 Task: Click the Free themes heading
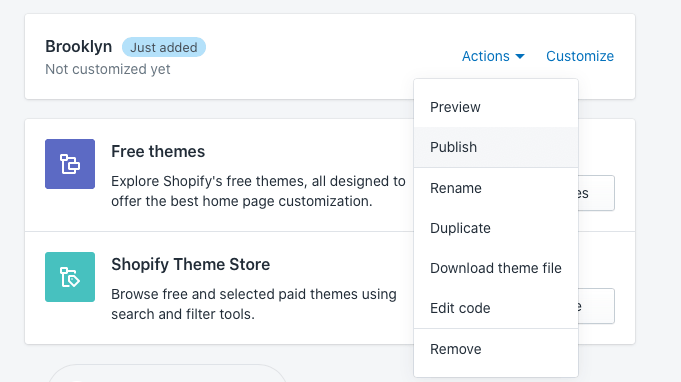[158, 151]
